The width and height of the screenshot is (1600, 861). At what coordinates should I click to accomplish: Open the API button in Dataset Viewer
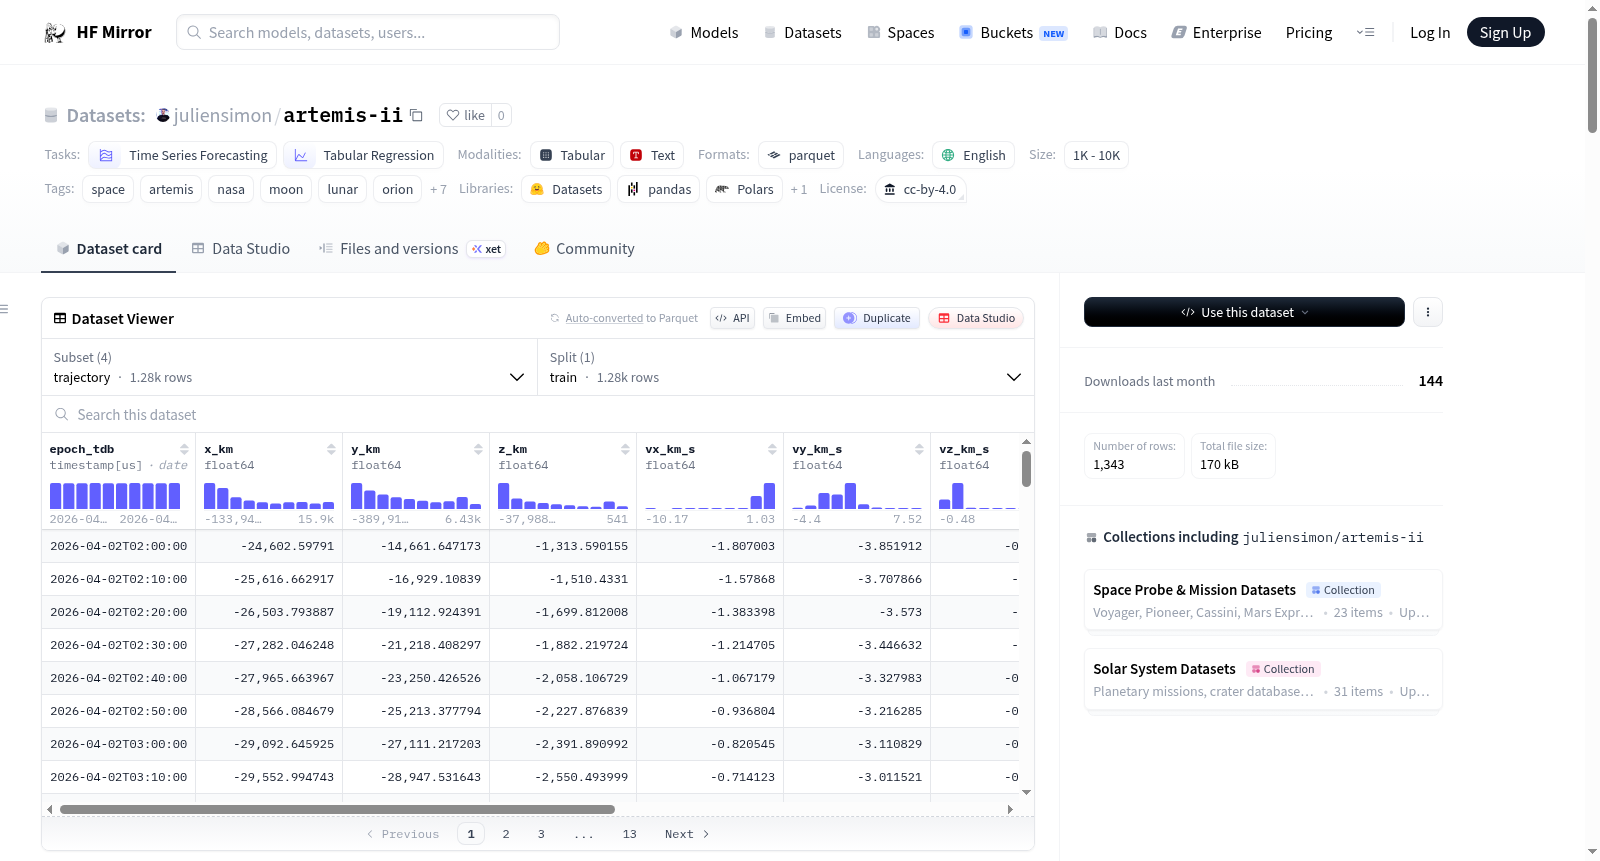click(x=732, y=318)
